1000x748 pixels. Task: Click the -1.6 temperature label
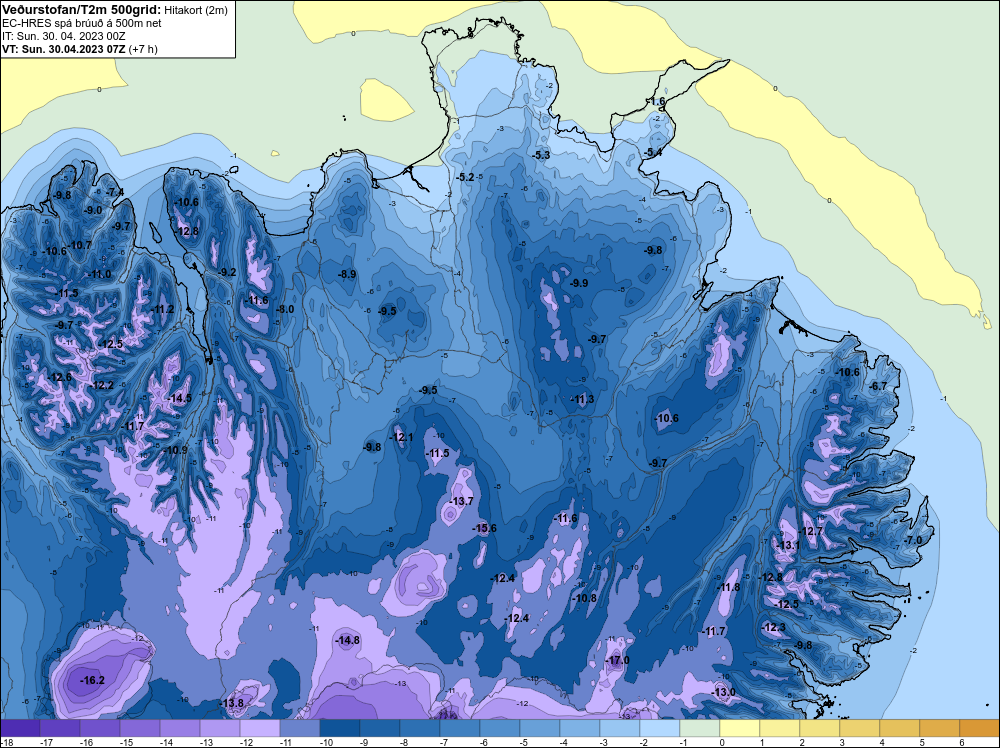pos(656,101)
